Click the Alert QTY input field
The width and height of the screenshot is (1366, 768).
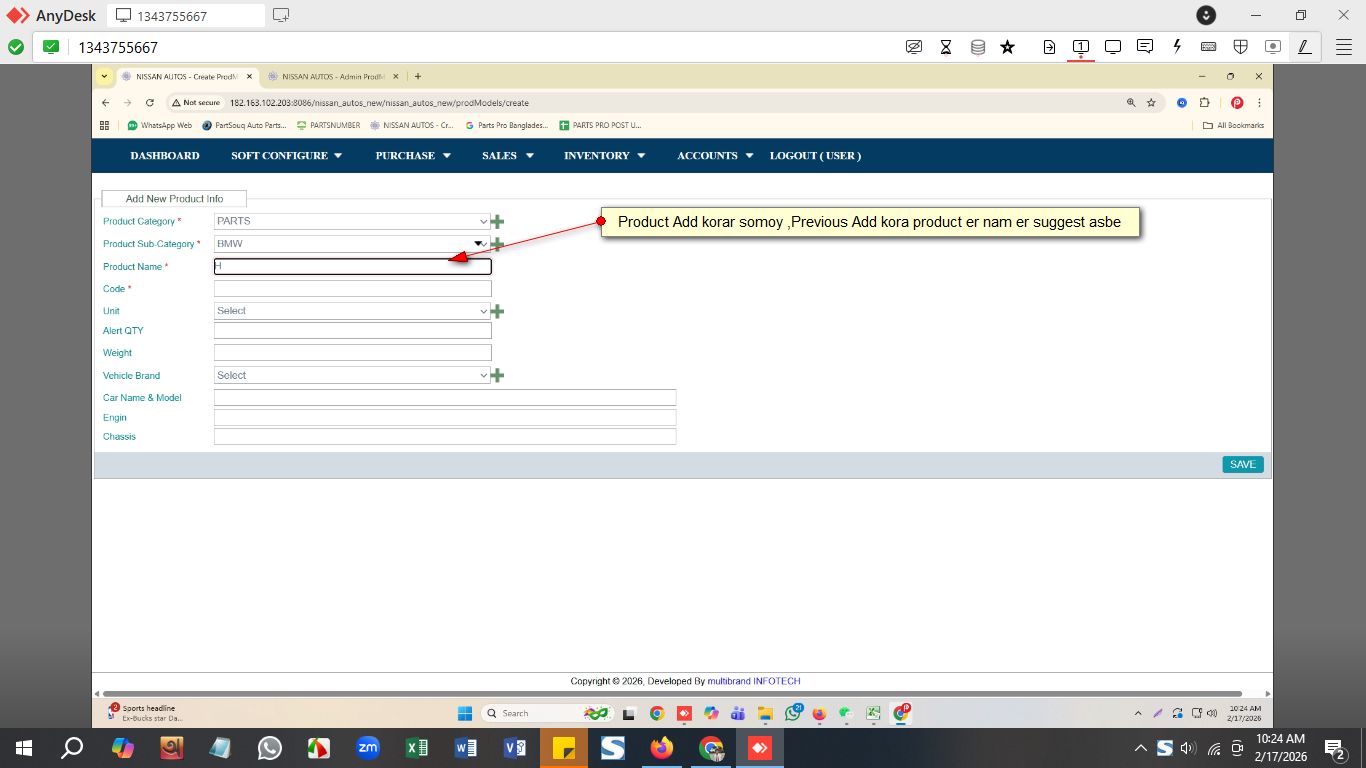(353, 331)
